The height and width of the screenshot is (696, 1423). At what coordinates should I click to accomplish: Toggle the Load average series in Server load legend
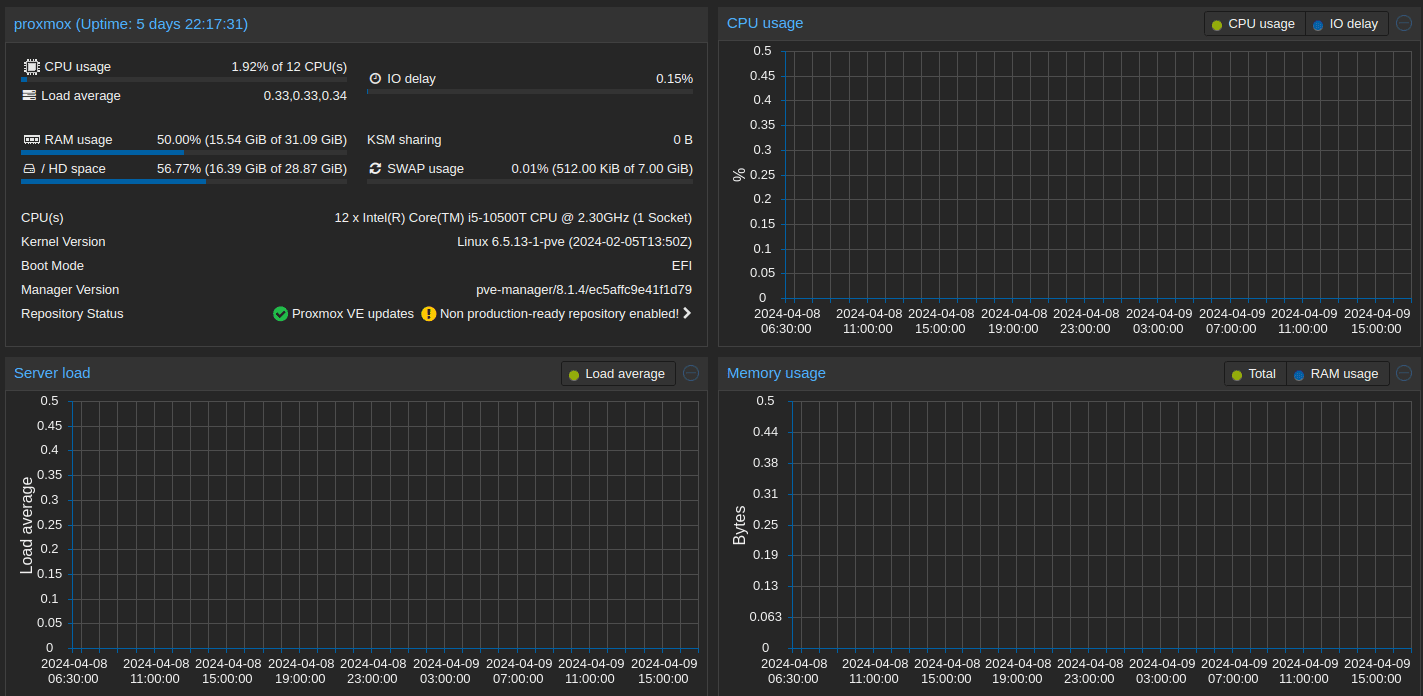point(618,374)
